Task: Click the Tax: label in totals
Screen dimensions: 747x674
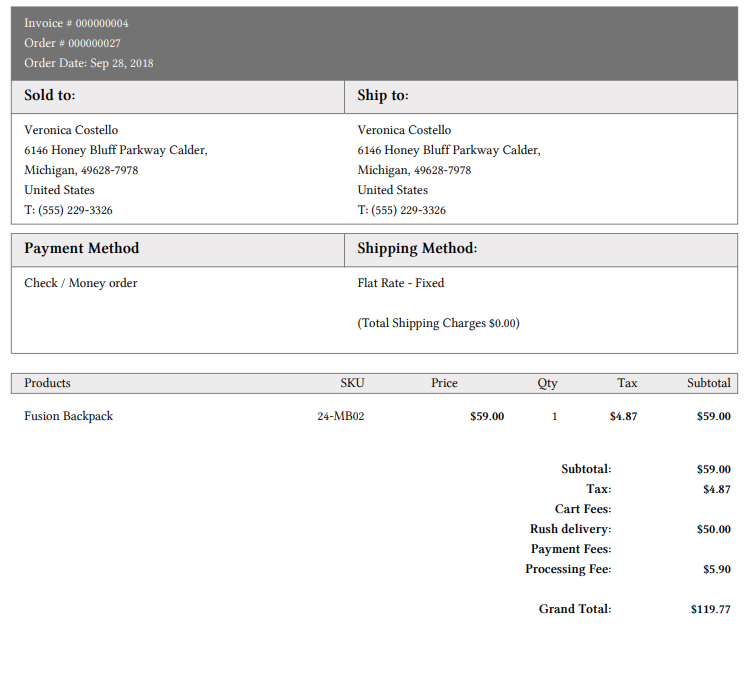Action: click(598, 489)
